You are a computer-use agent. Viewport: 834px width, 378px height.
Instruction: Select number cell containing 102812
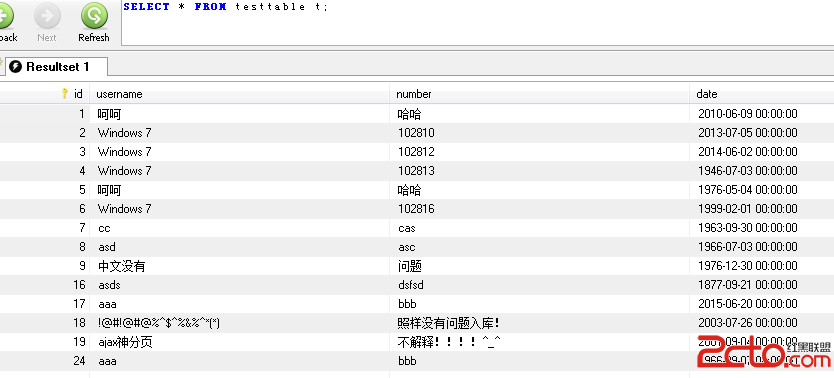point(539,152)
